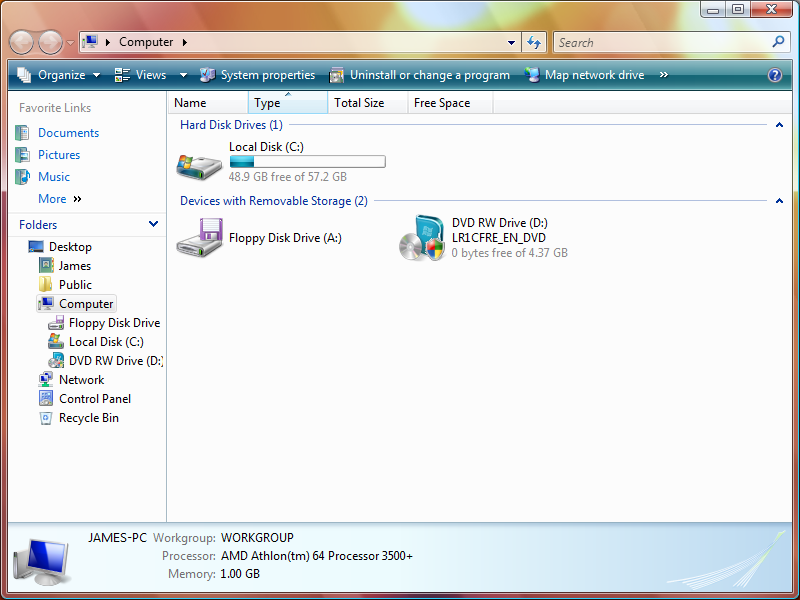800x600 pixels.
Task: Click the Folders pane header label
Action: (38, 224)
